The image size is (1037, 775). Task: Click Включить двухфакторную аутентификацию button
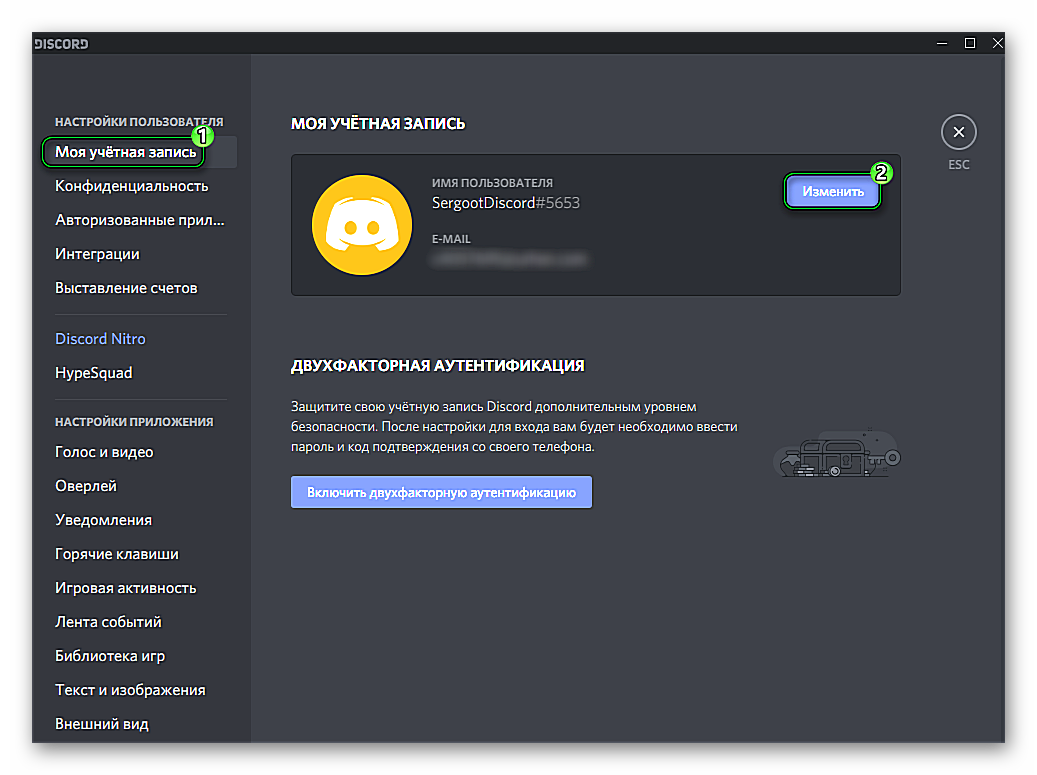click(441, 493)
